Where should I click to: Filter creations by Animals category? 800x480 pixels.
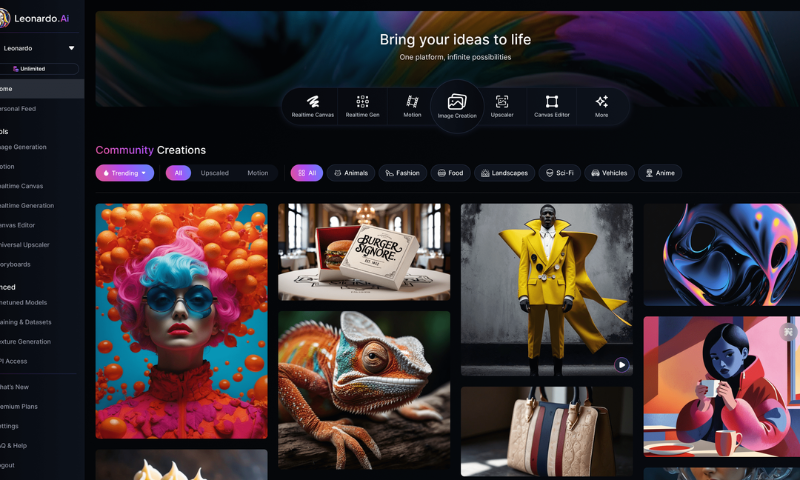[350, 173]
